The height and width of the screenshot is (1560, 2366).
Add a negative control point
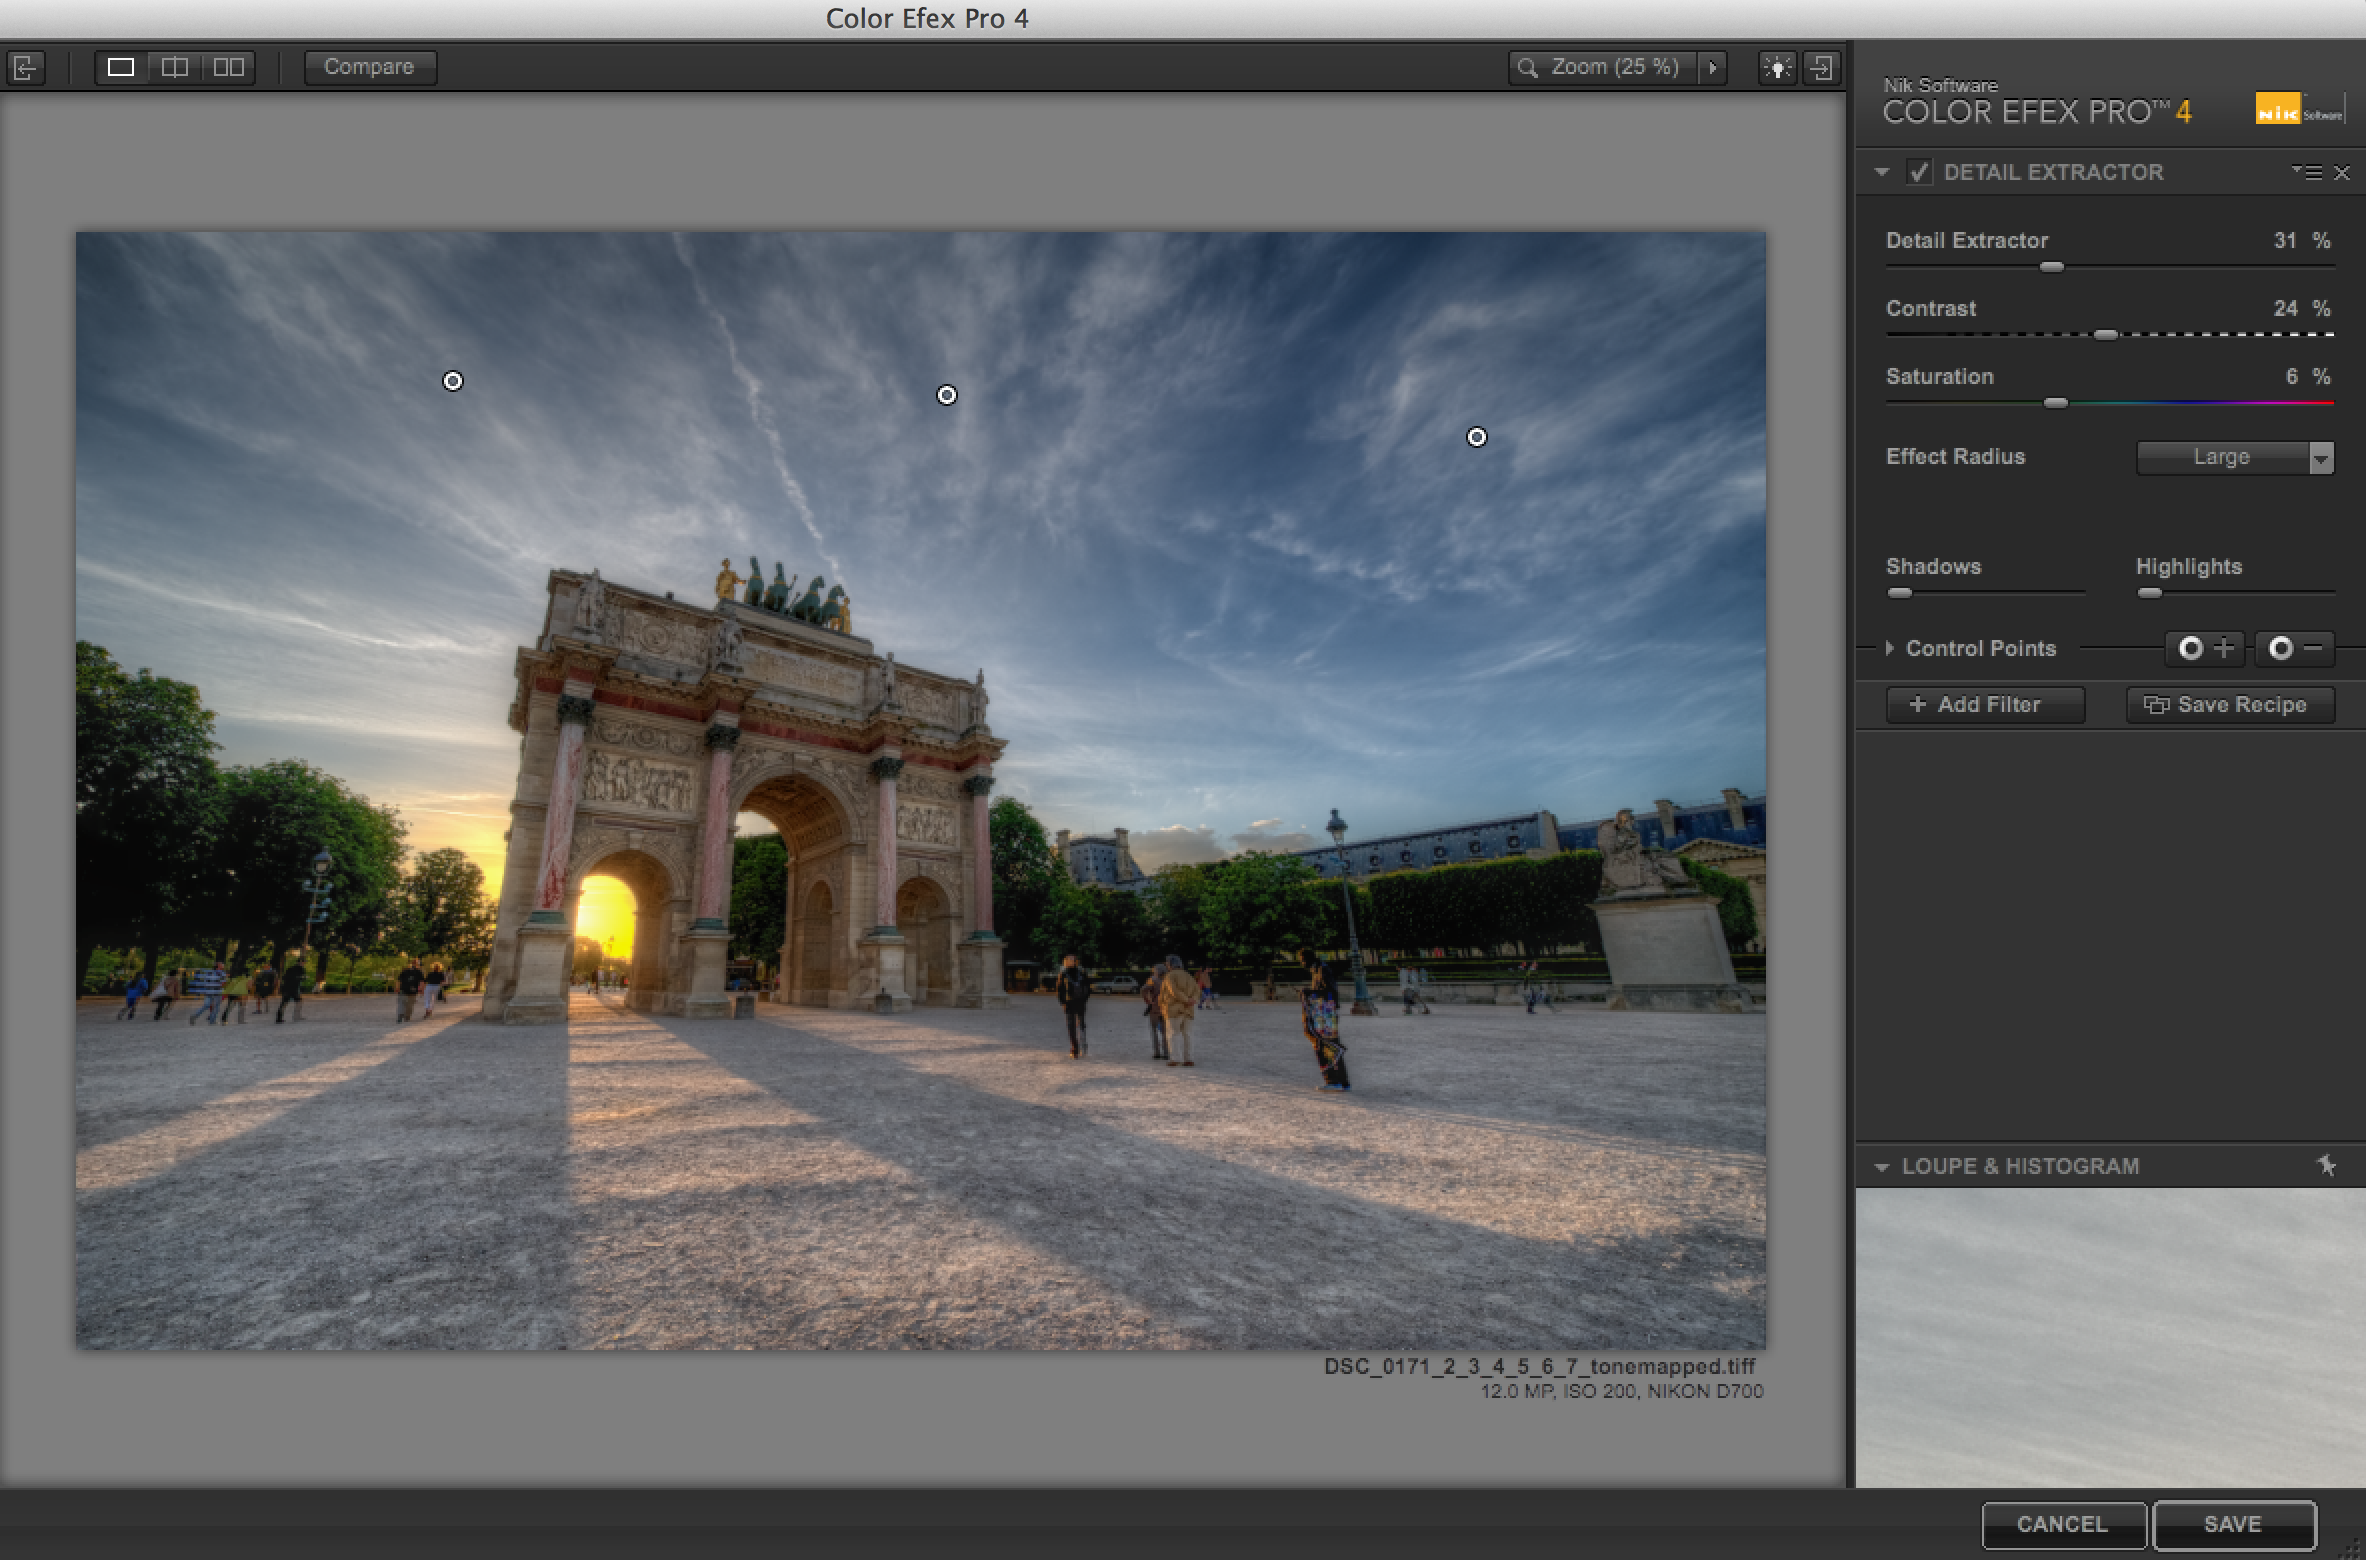pyautogui.click(x=2295, y=648)
